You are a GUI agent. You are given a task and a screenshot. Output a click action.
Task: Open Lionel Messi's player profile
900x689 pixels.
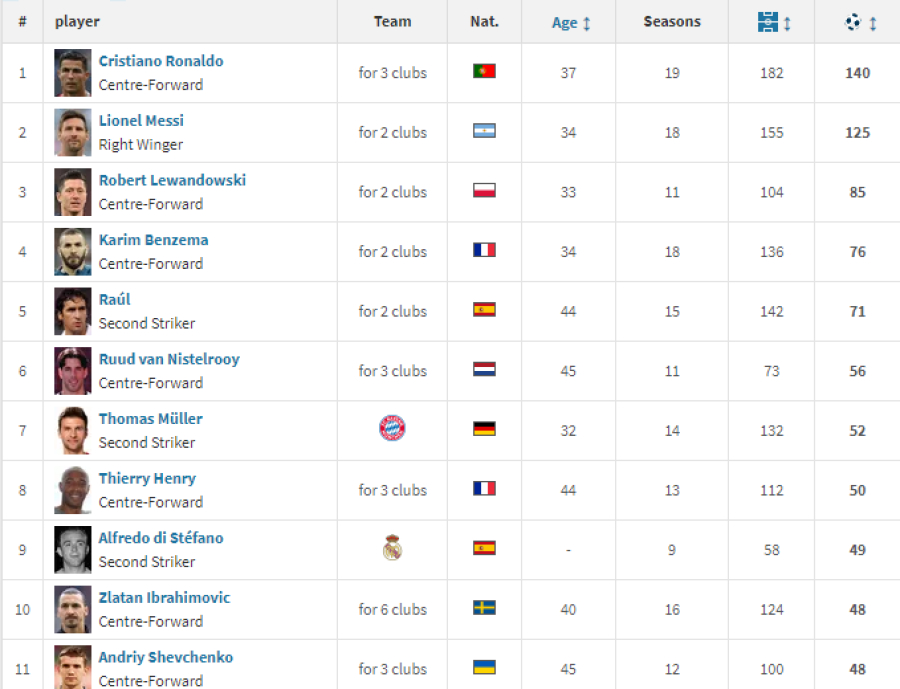pyautogui.click(x=141, y=121)
